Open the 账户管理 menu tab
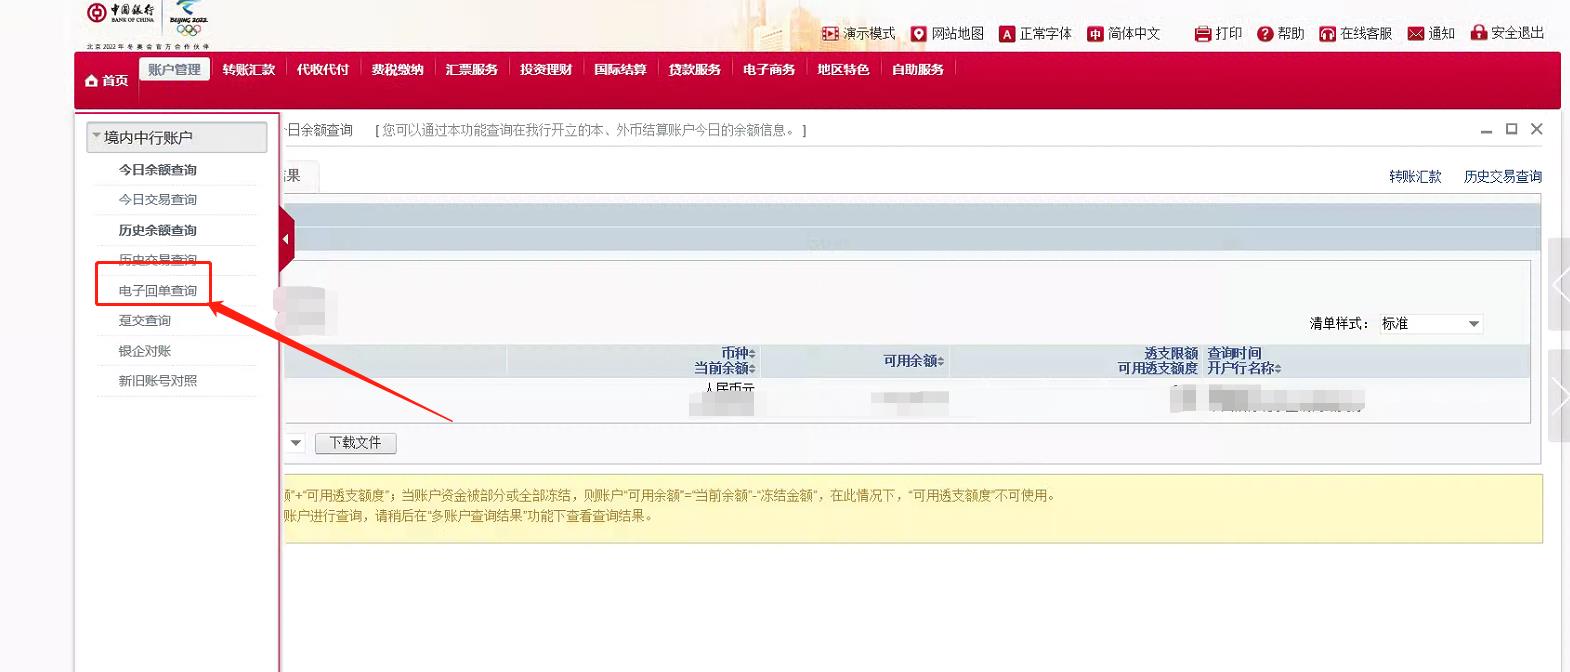1570x672 pixels. tap(174, 70)
